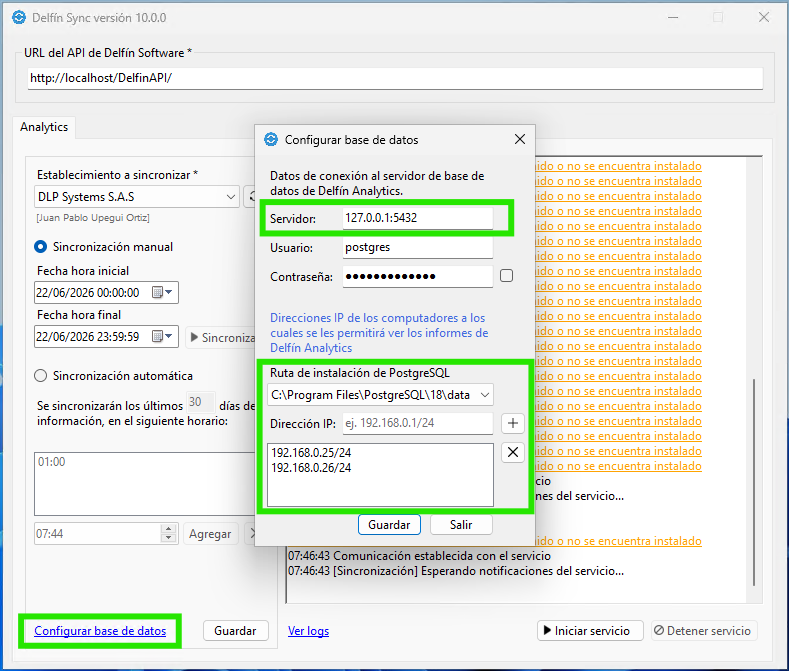Add the IP address with the plus button

coord(513,423)
